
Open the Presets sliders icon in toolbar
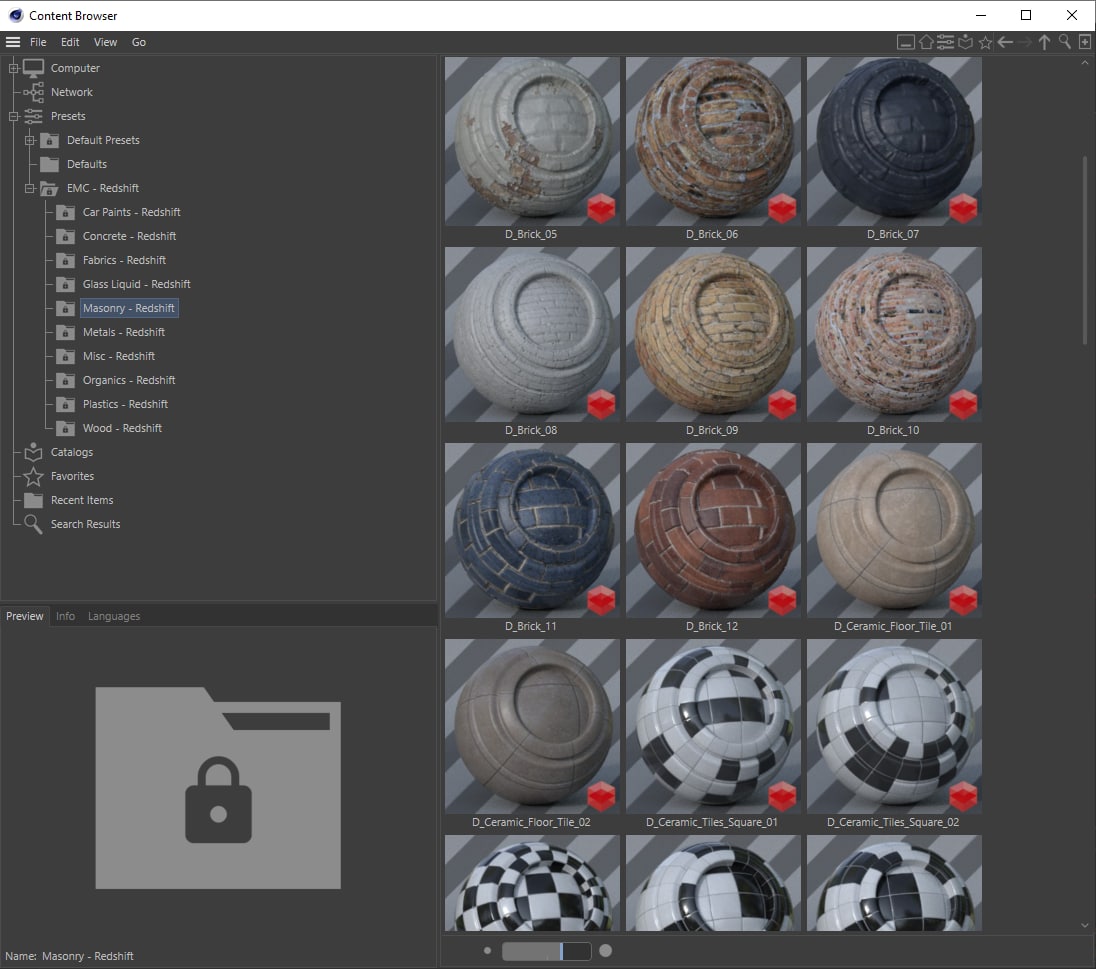point(946,43)
